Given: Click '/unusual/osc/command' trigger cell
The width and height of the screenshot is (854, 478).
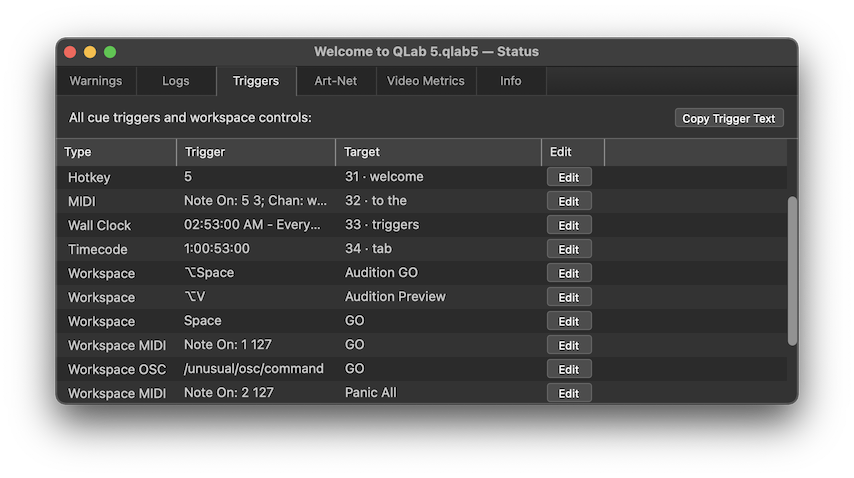Looking at the screenshot, I should (x=254, y=369).
